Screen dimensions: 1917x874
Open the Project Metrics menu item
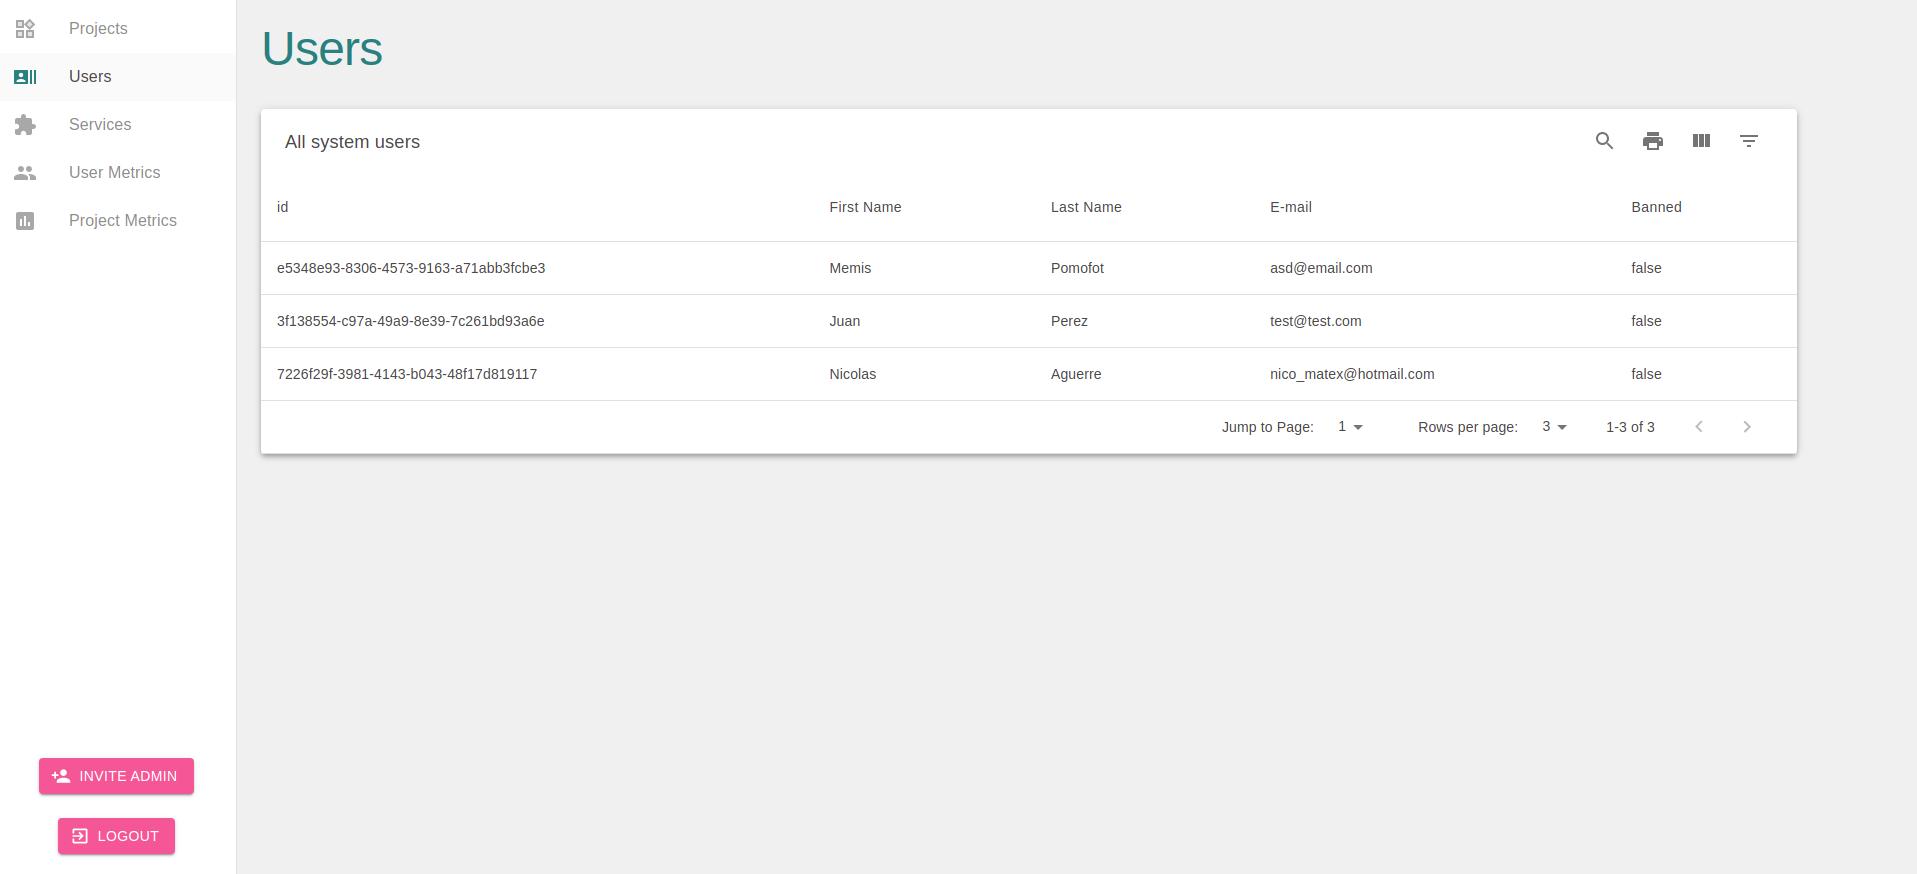tap(118, 221)
